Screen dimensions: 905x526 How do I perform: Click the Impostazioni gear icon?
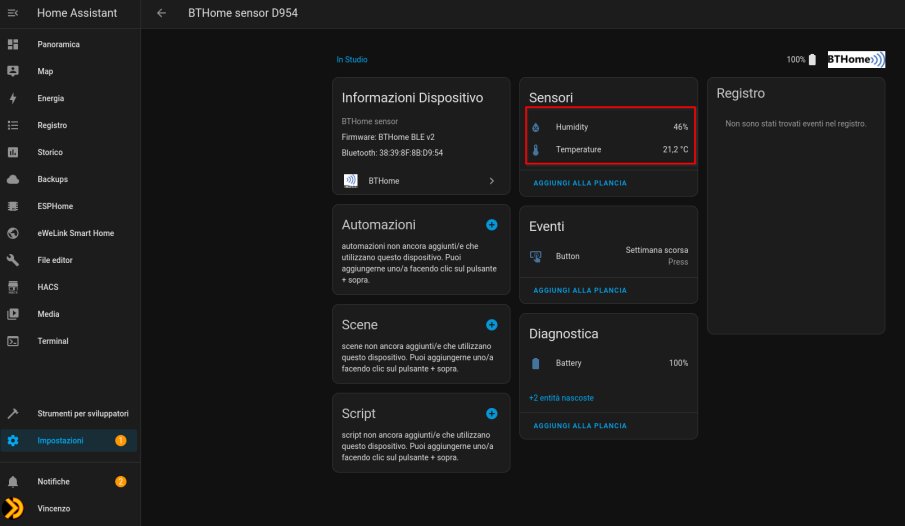pyautogui.click(x=13, y=441)
